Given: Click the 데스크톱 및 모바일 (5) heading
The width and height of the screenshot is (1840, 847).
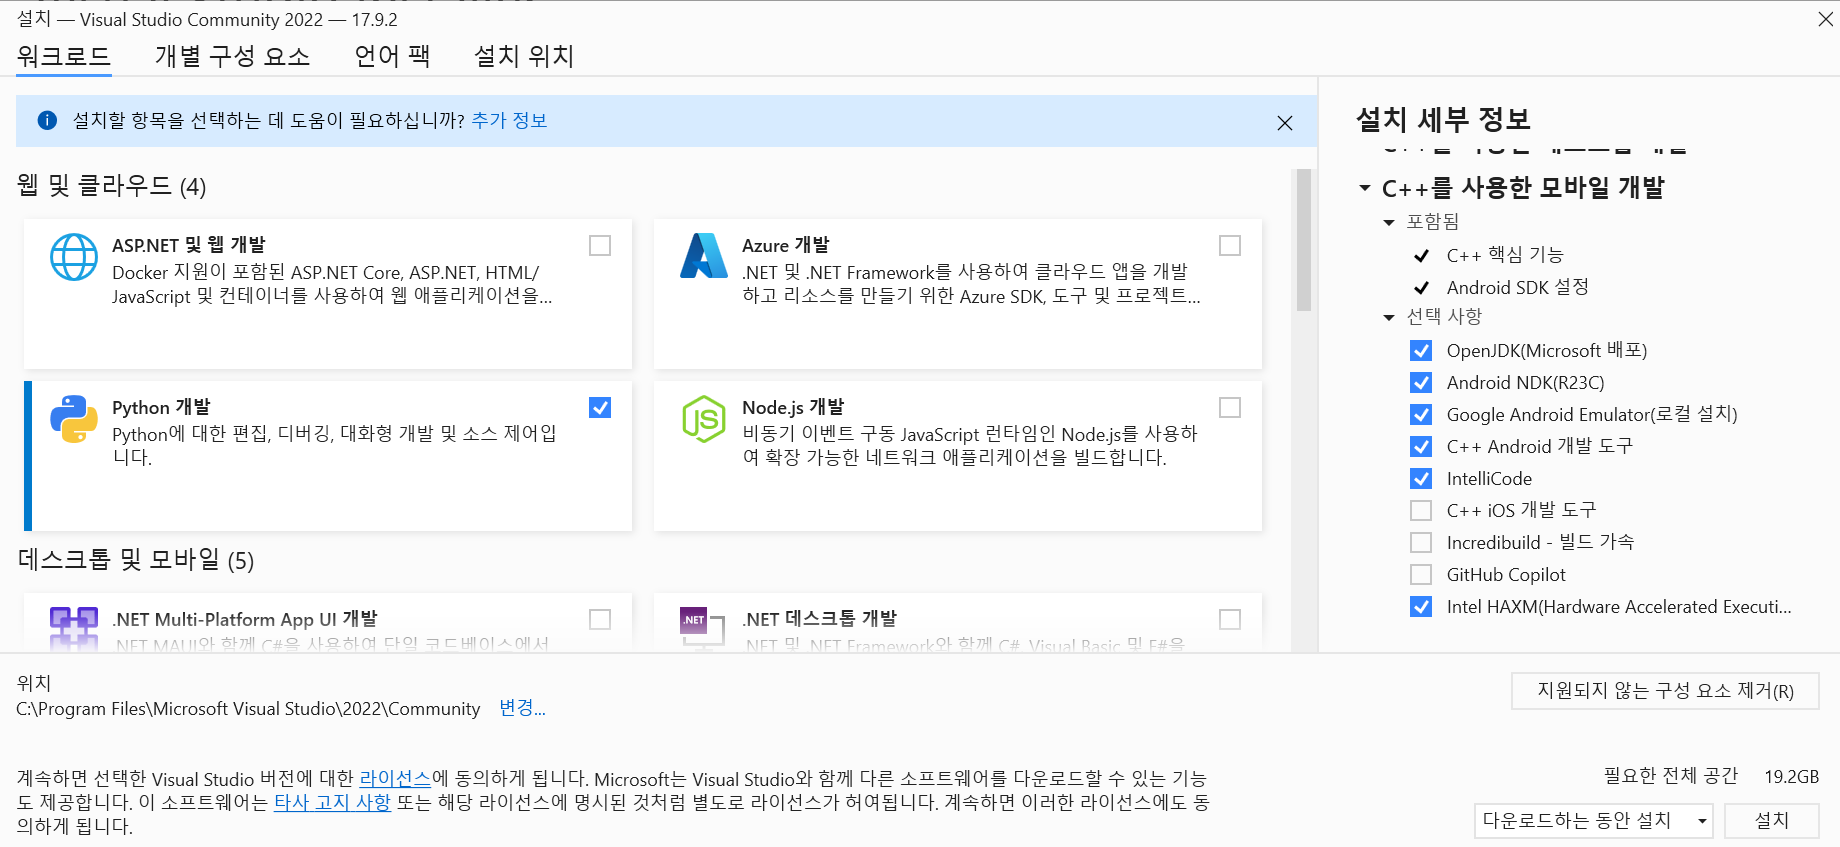Looking at the screenshot, I should pyautogui.click(x=136, y=560).
